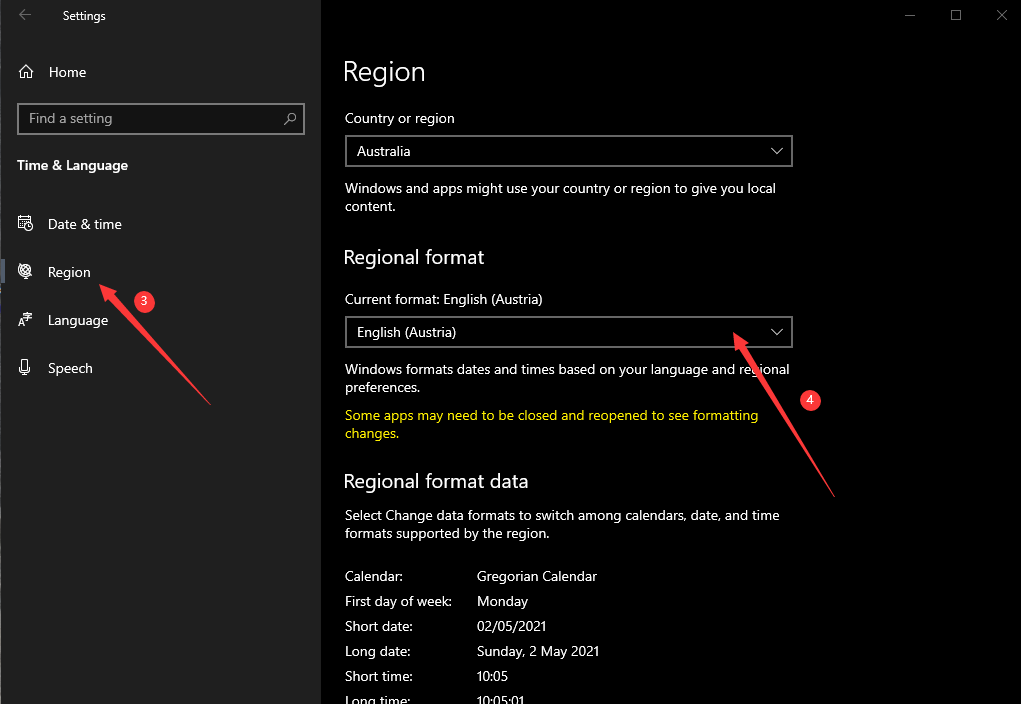This screenshot has width=1021, height=704.
Task: Return to Settings Home via the Home label
Action: click(67, 72)
